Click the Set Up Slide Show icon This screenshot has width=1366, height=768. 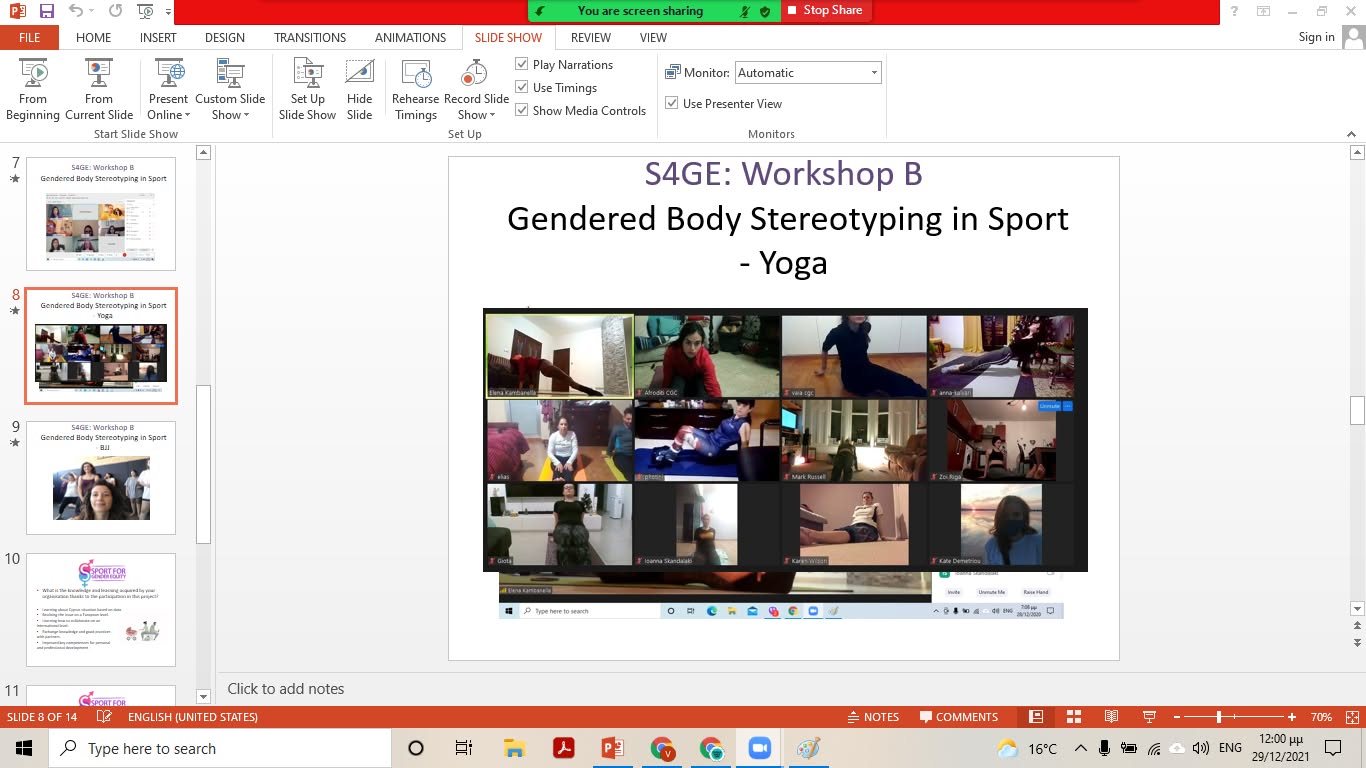click(307, 89)
